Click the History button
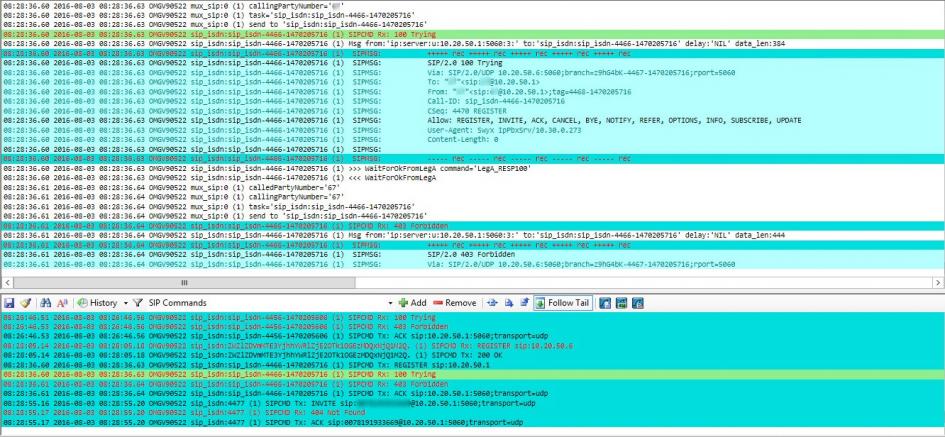Screen dimensions: 945x437 click(98, 302)
